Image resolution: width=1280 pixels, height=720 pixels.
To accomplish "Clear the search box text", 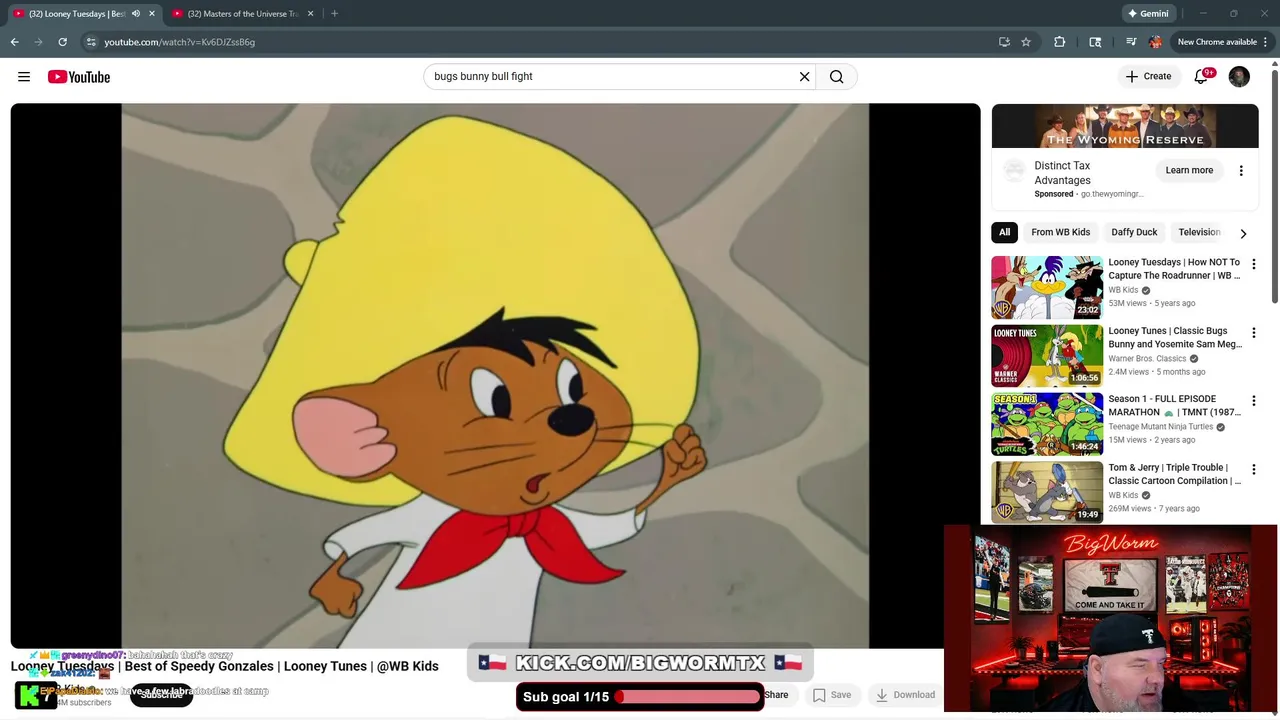I will [804, 77].
